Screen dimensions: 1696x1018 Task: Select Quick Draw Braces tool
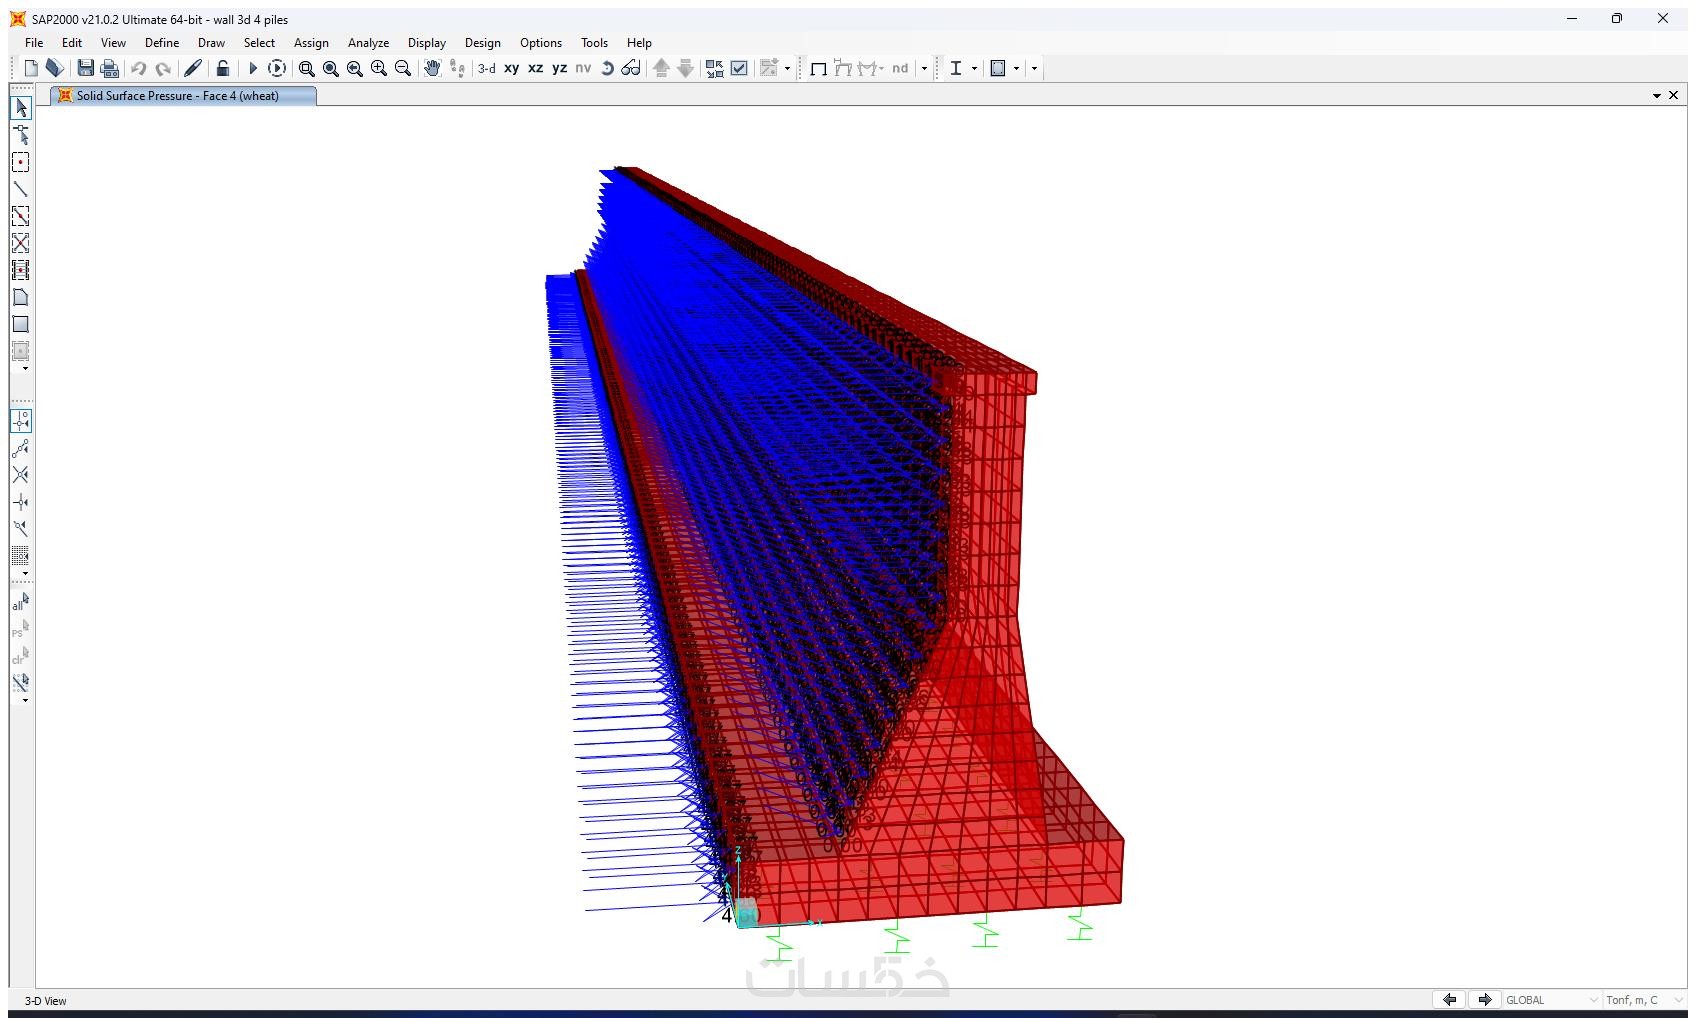(21, 243)
